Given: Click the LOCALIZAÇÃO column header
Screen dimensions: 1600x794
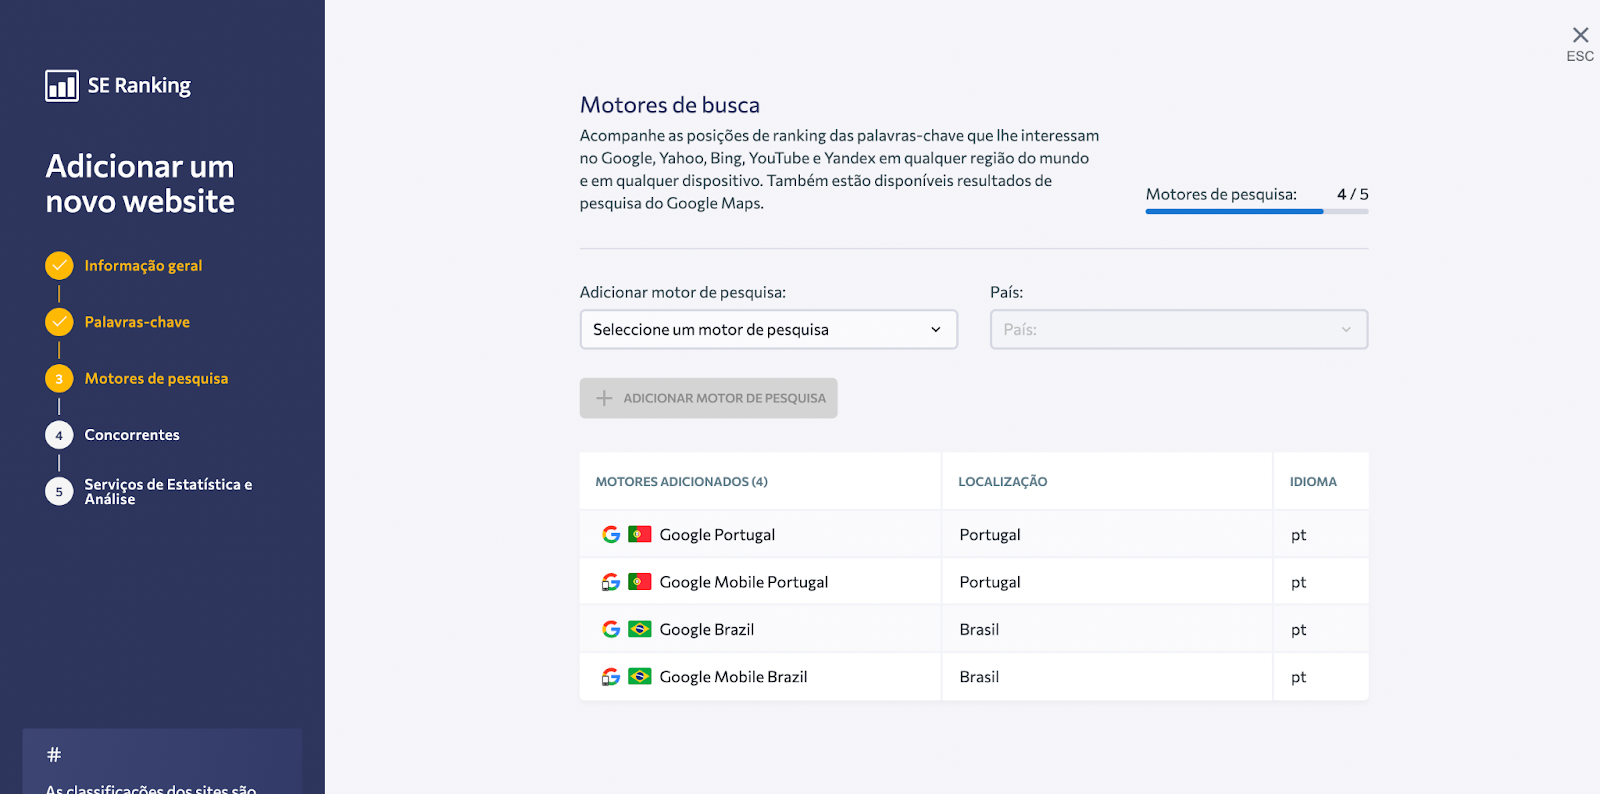Looking at the screenshot, I should 1003,482.
